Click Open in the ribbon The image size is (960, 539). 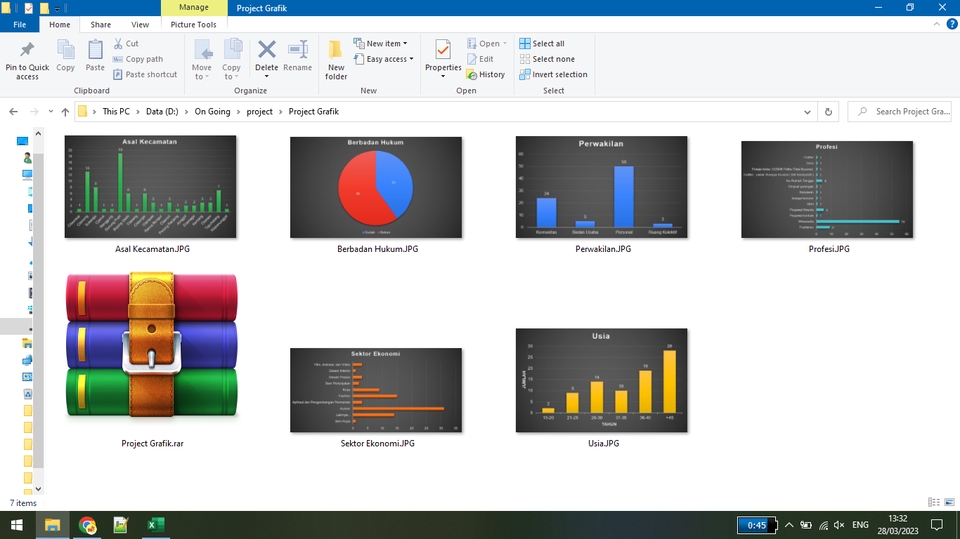pyautogui.click(x=487, y=43)
